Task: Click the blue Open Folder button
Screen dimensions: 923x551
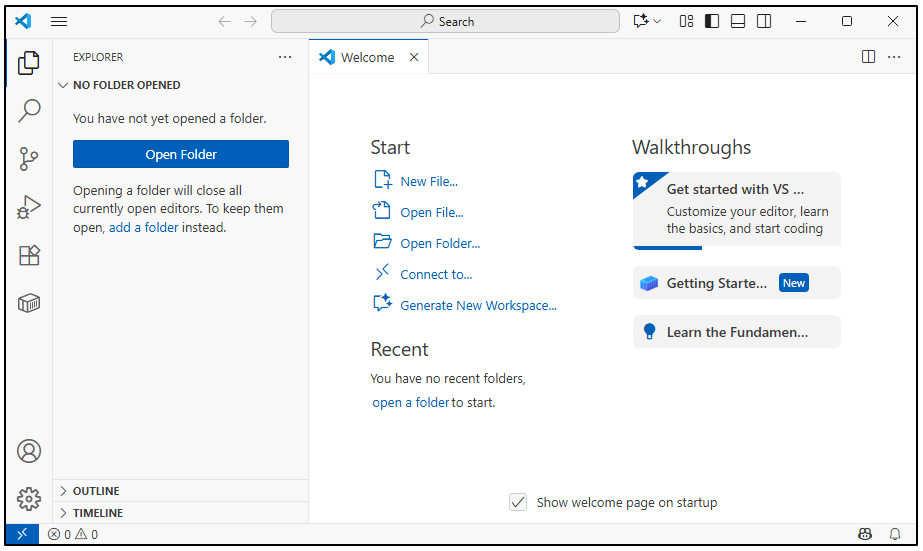Action: (x=181, y=154)
